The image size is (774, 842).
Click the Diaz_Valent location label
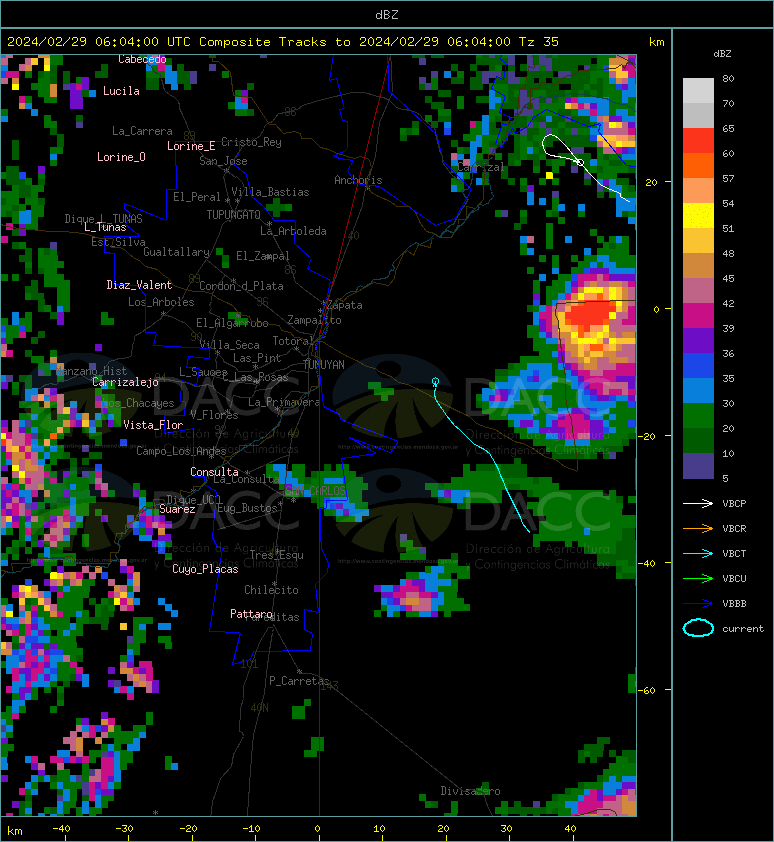pos(139,285)
